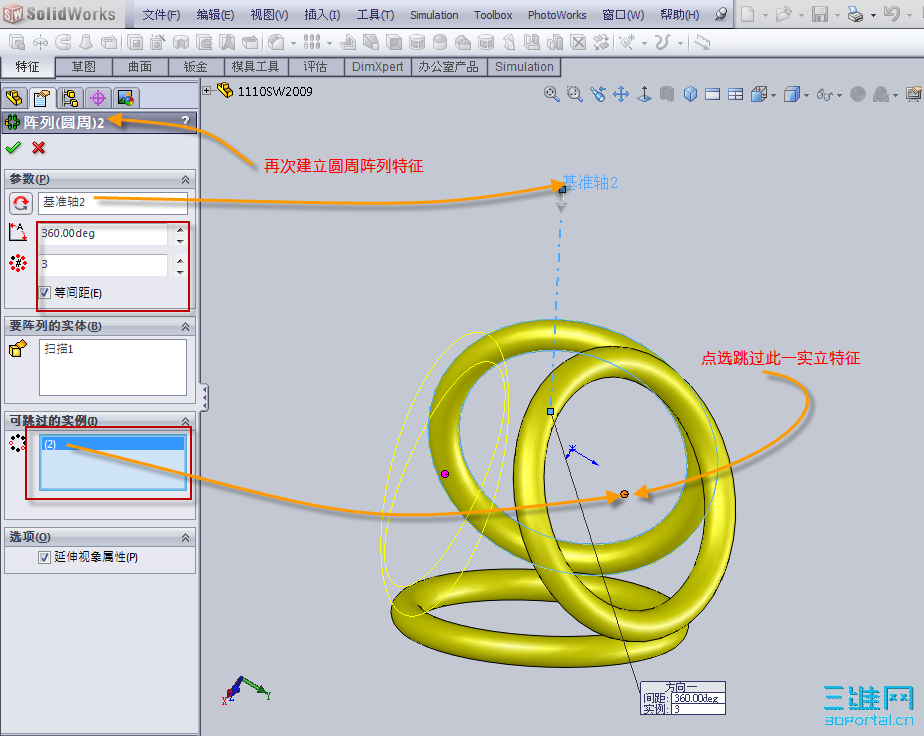Decrease the angle value with down arrow

pyautogui.click(x=180, y=241)
